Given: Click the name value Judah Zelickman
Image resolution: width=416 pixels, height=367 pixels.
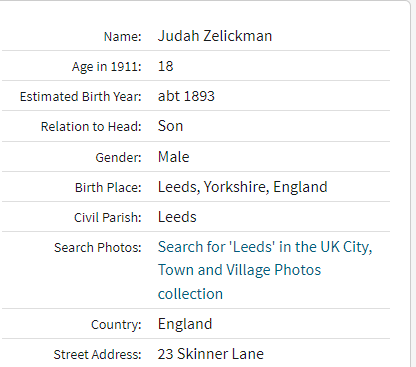Looking at the screenshot, I should (x=215, y=36).
